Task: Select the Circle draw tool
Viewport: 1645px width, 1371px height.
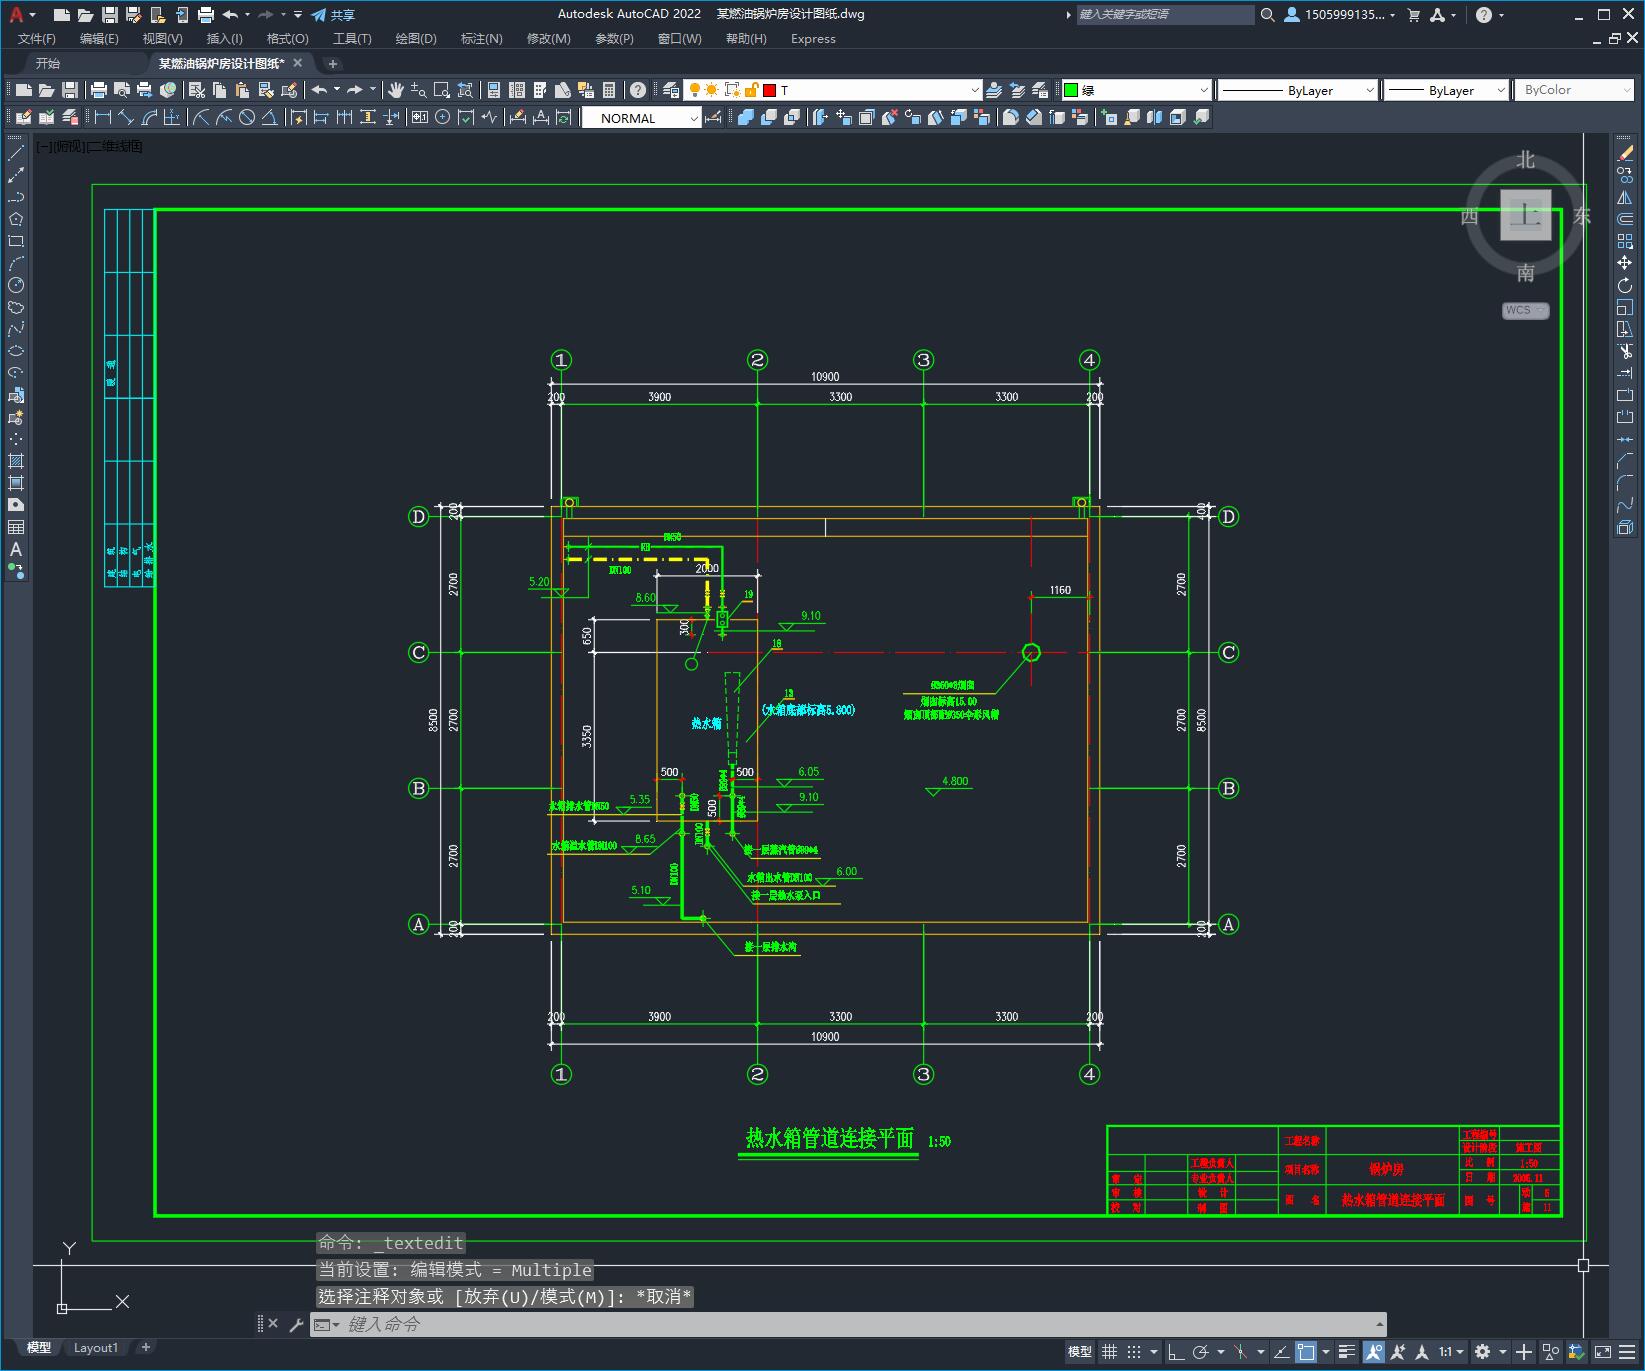Action: 16,285
